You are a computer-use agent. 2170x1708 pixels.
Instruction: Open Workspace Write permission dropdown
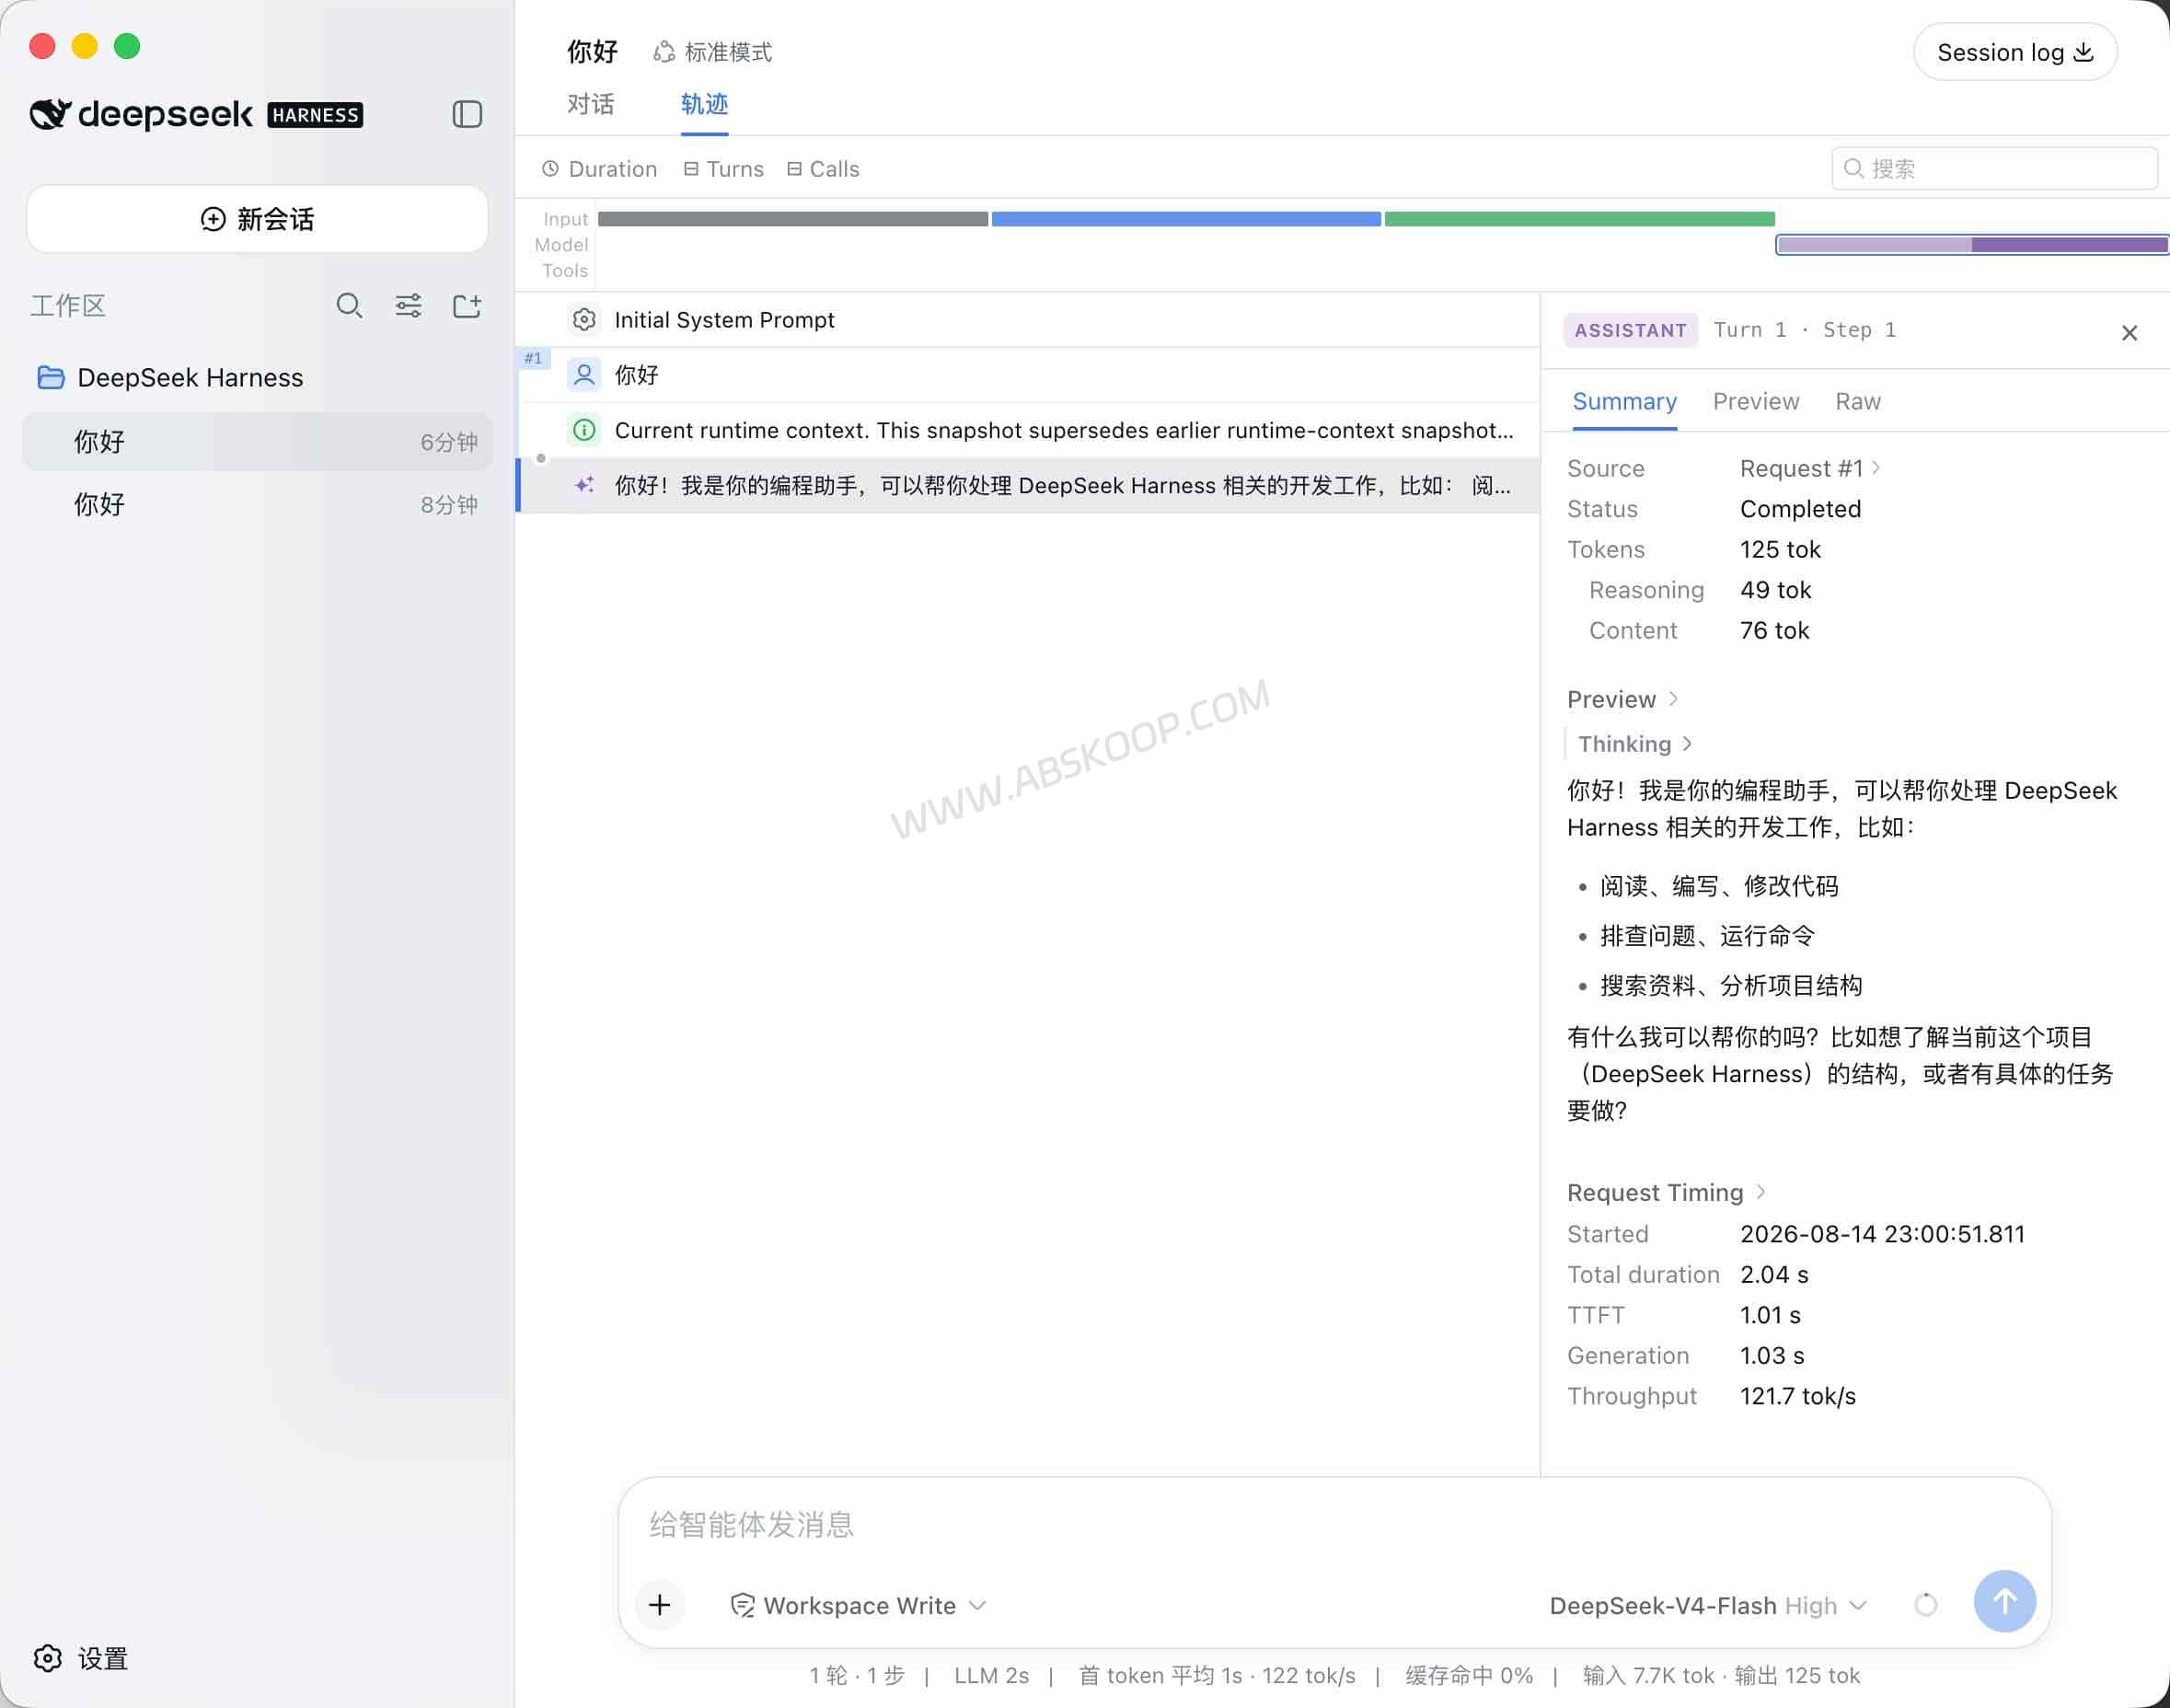(859, 1605)
